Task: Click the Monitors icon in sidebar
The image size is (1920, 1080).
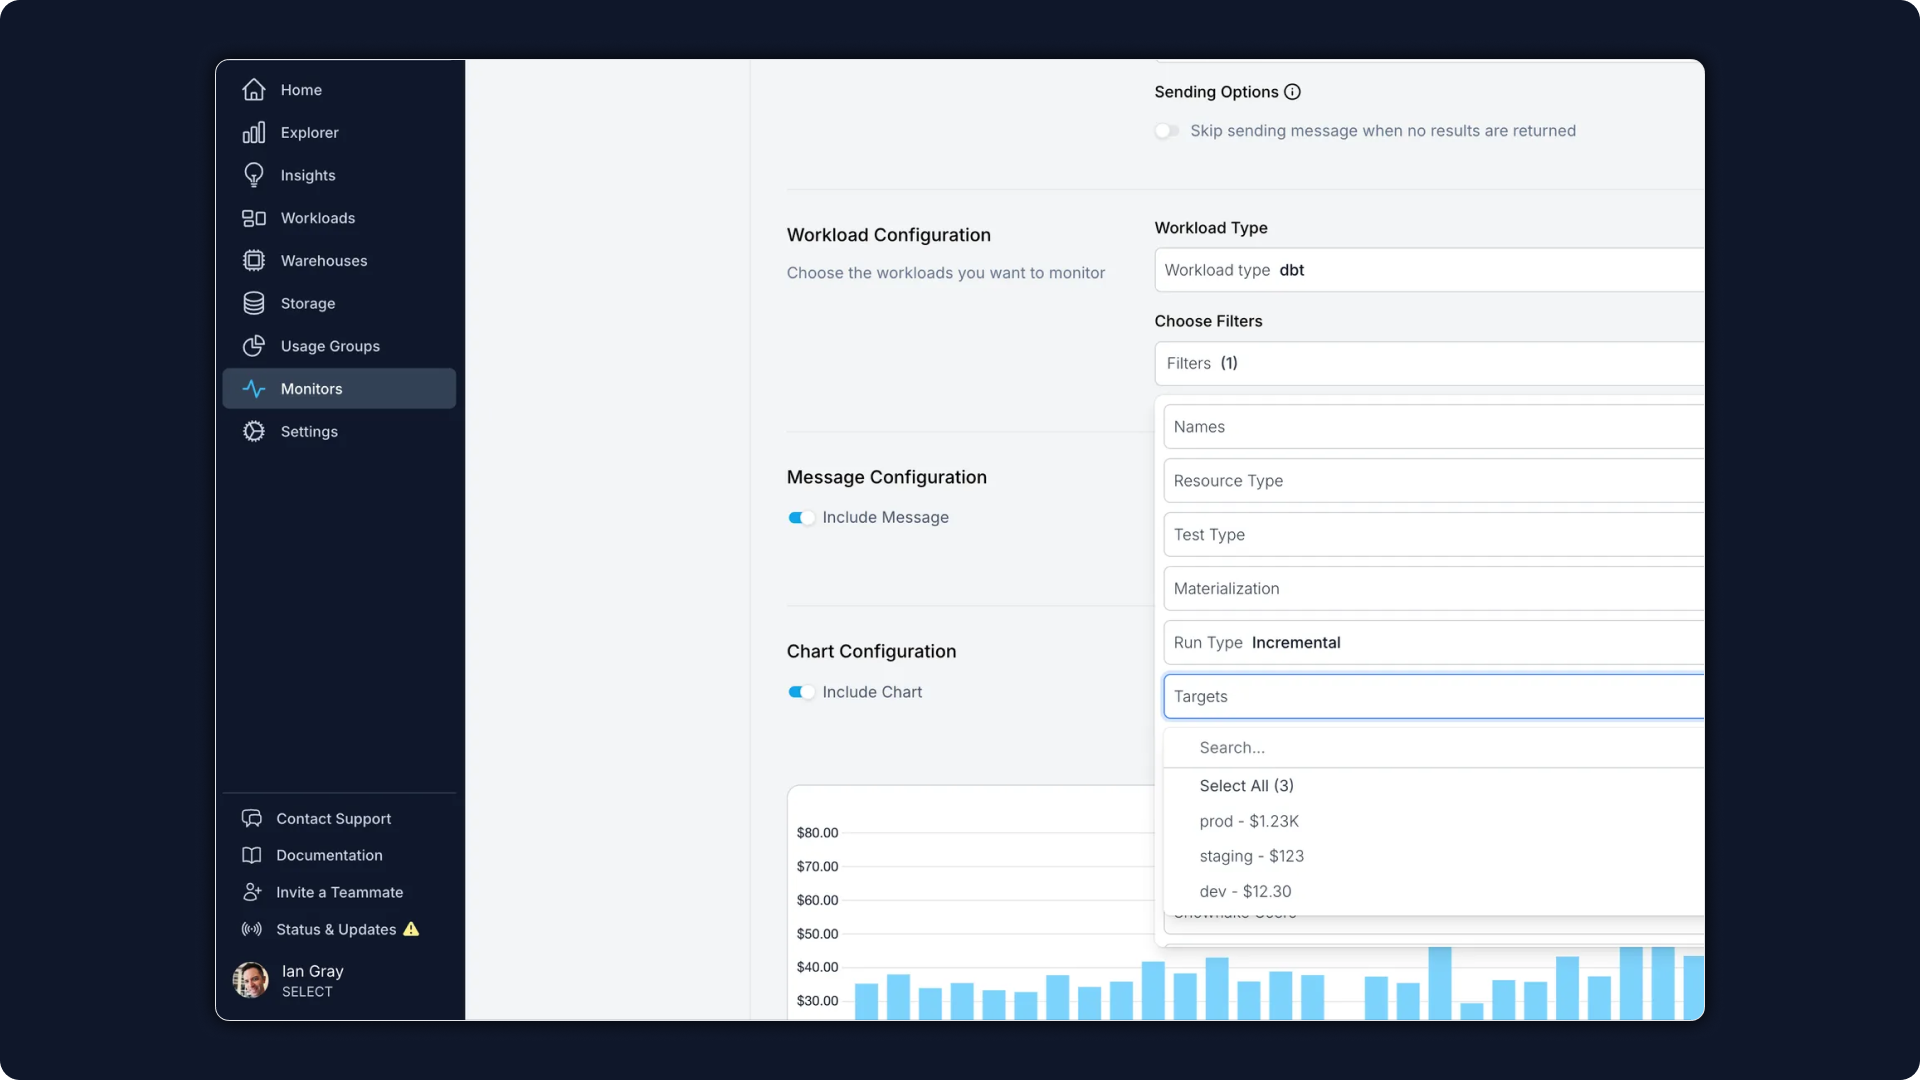Action: pyautogui.click(x=253, y=388)
